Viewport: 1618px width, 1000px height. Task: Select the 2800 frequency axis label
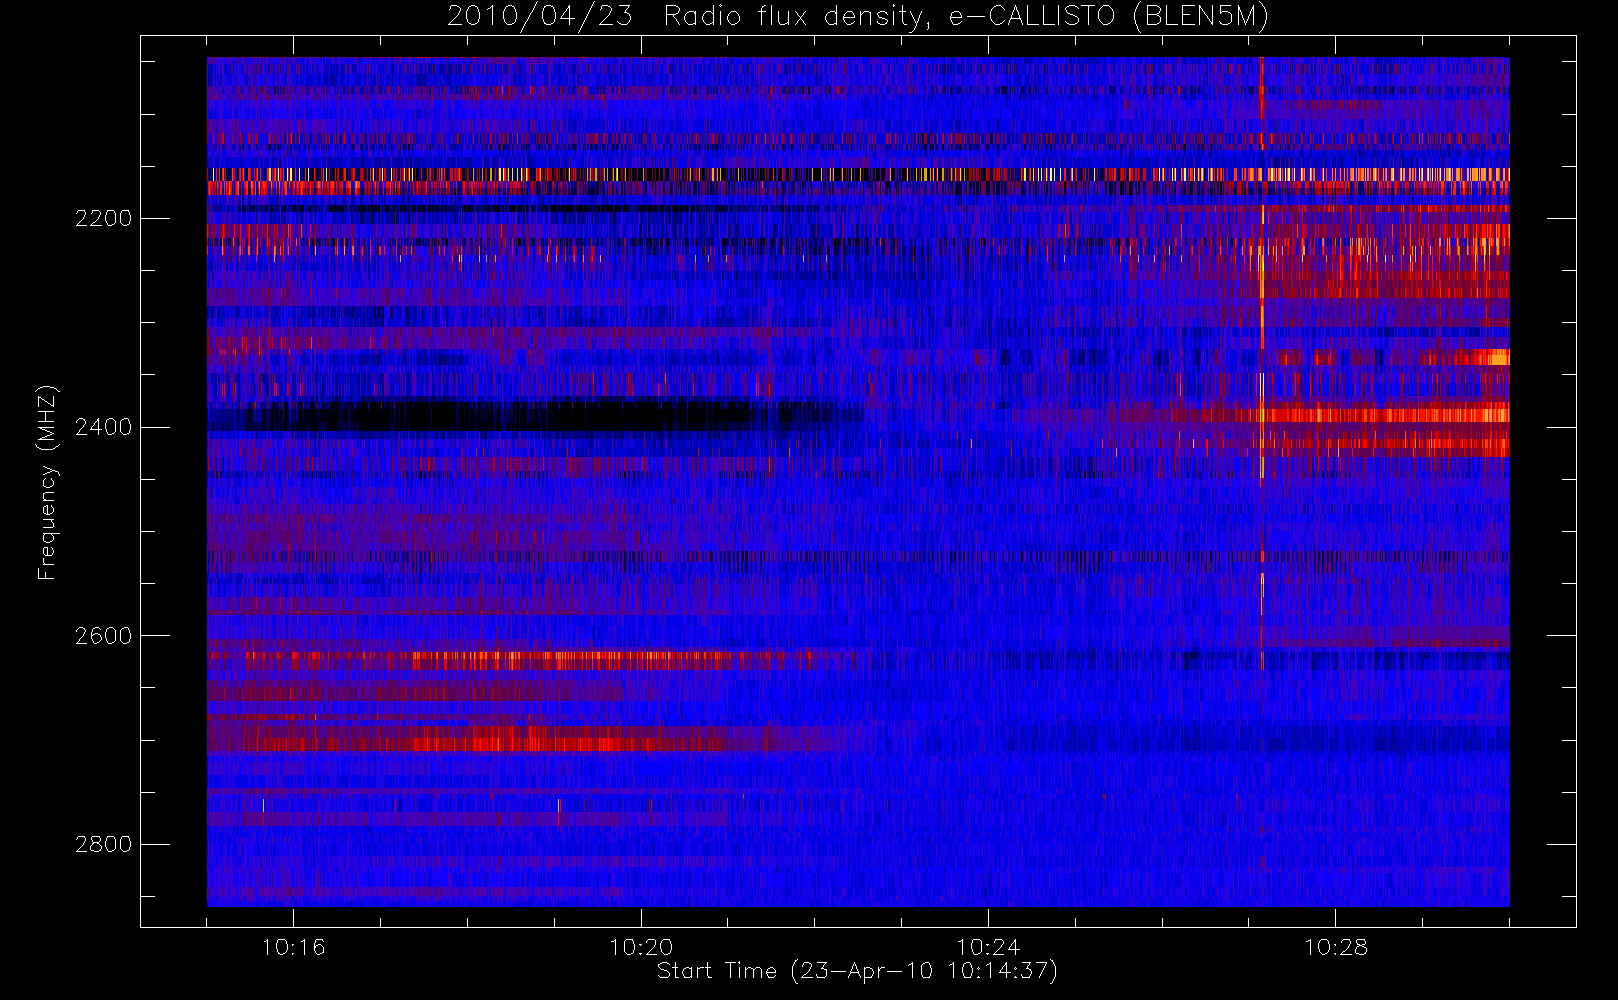pos(103,845)
